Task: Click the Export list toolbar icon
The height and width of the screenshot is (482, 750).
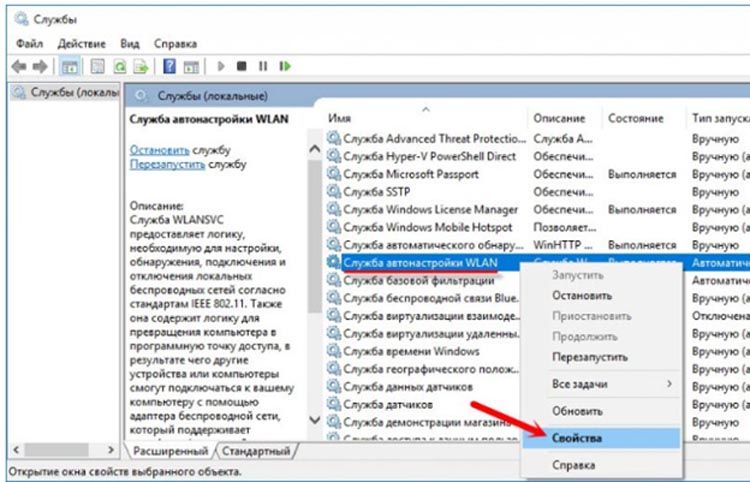Action: 141,66
